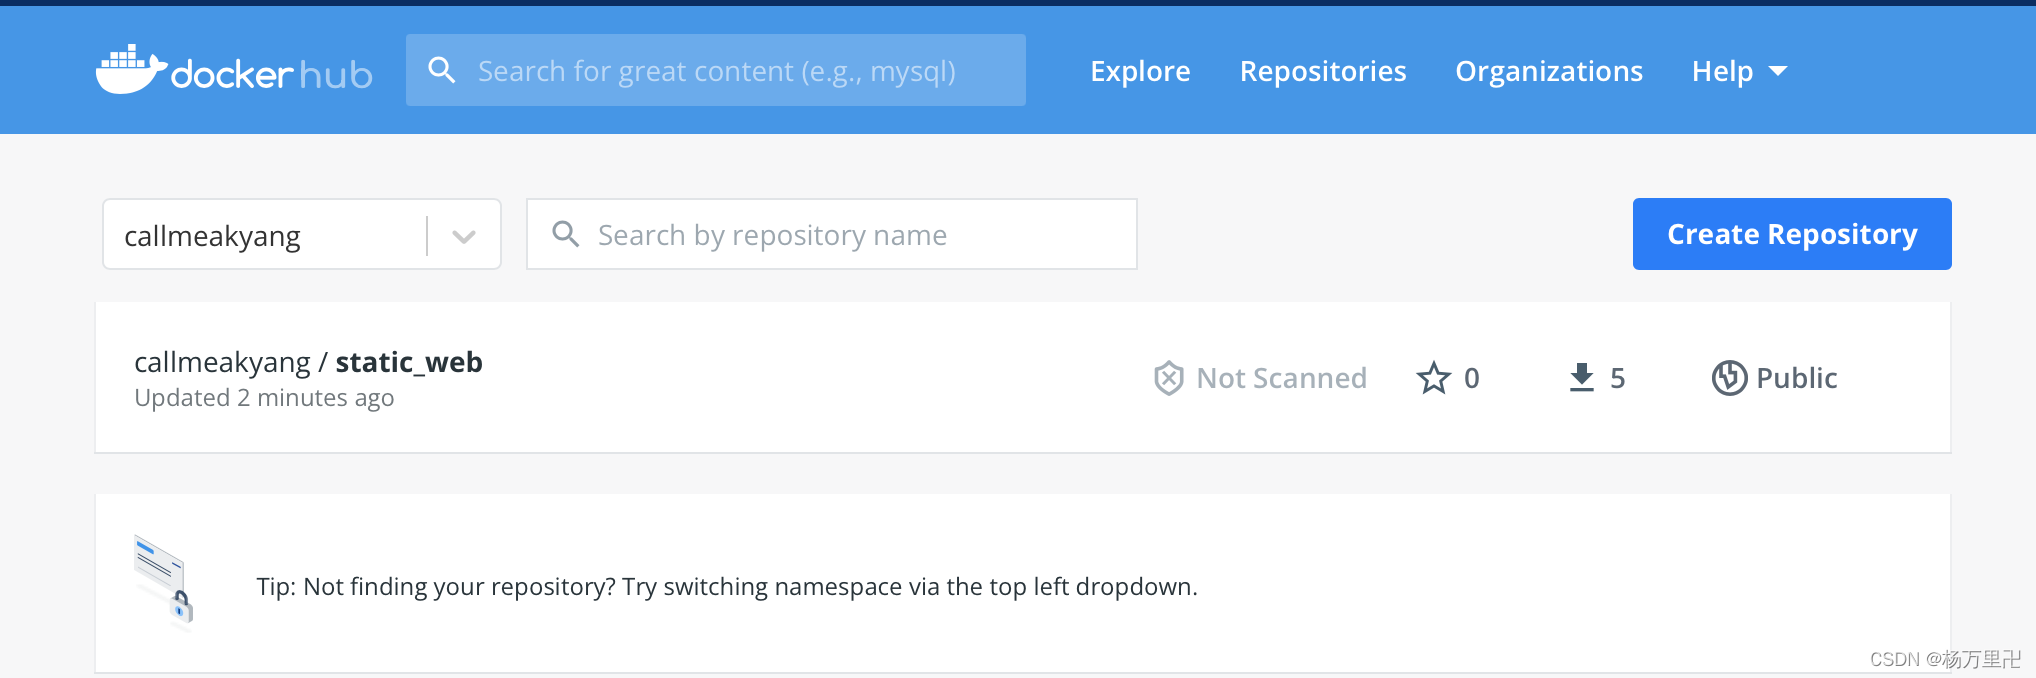Viewport: 2036px width, 678px height.
Task: Click the blue Create Repository color block
Action: (x=1791, y=233)
